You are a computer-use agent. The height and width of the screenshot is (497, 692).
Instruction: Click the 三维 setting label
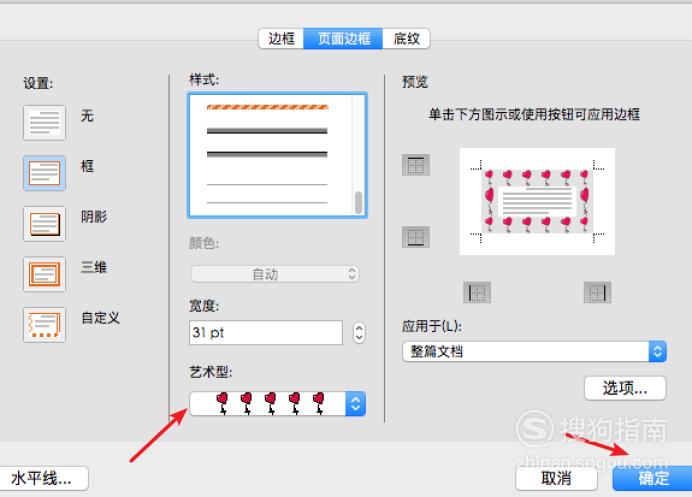pos(94,267)
